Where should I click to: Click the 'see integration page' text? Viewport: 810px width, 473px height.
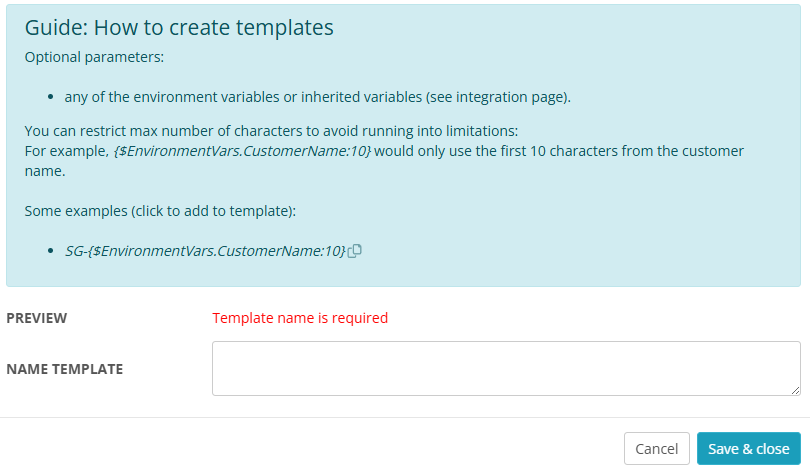point(496,97)
